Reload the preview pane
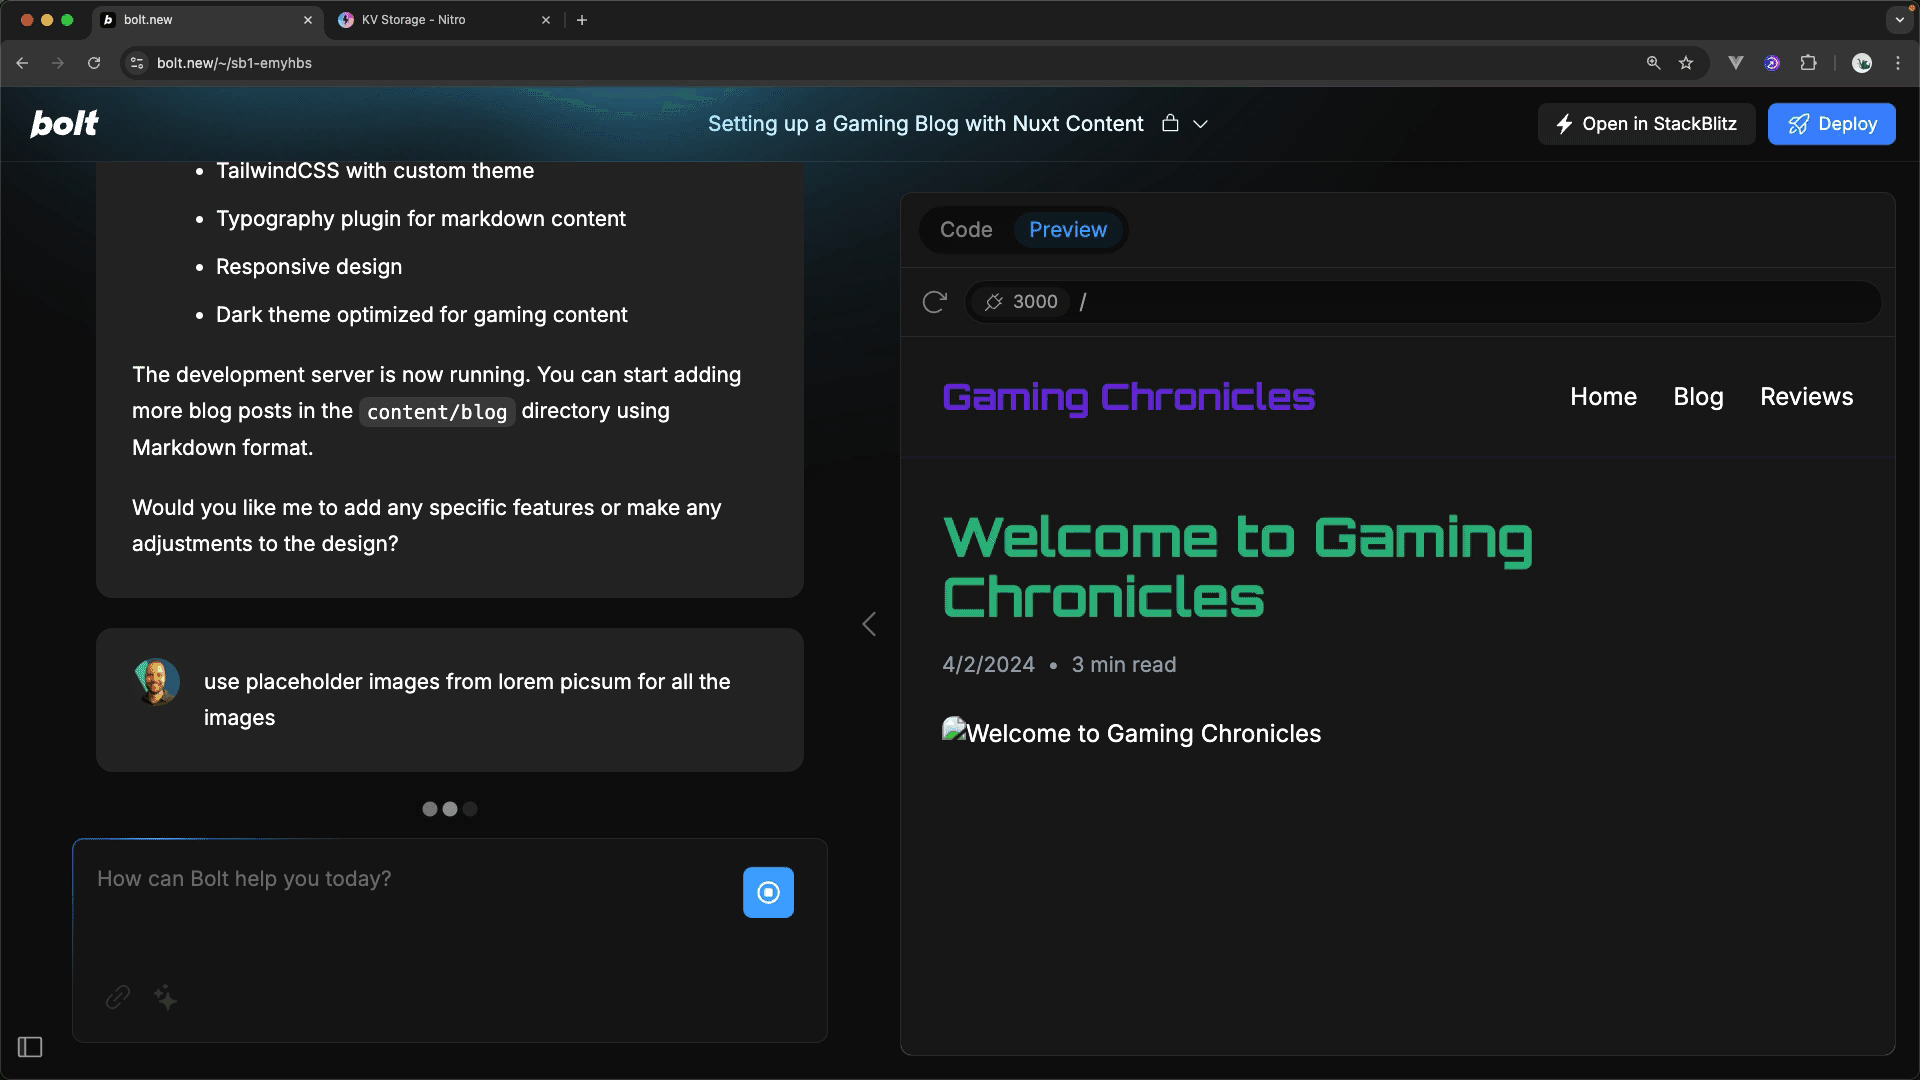The width and height of the screenshot is (1920, 1080). click(x=934, y=302)
